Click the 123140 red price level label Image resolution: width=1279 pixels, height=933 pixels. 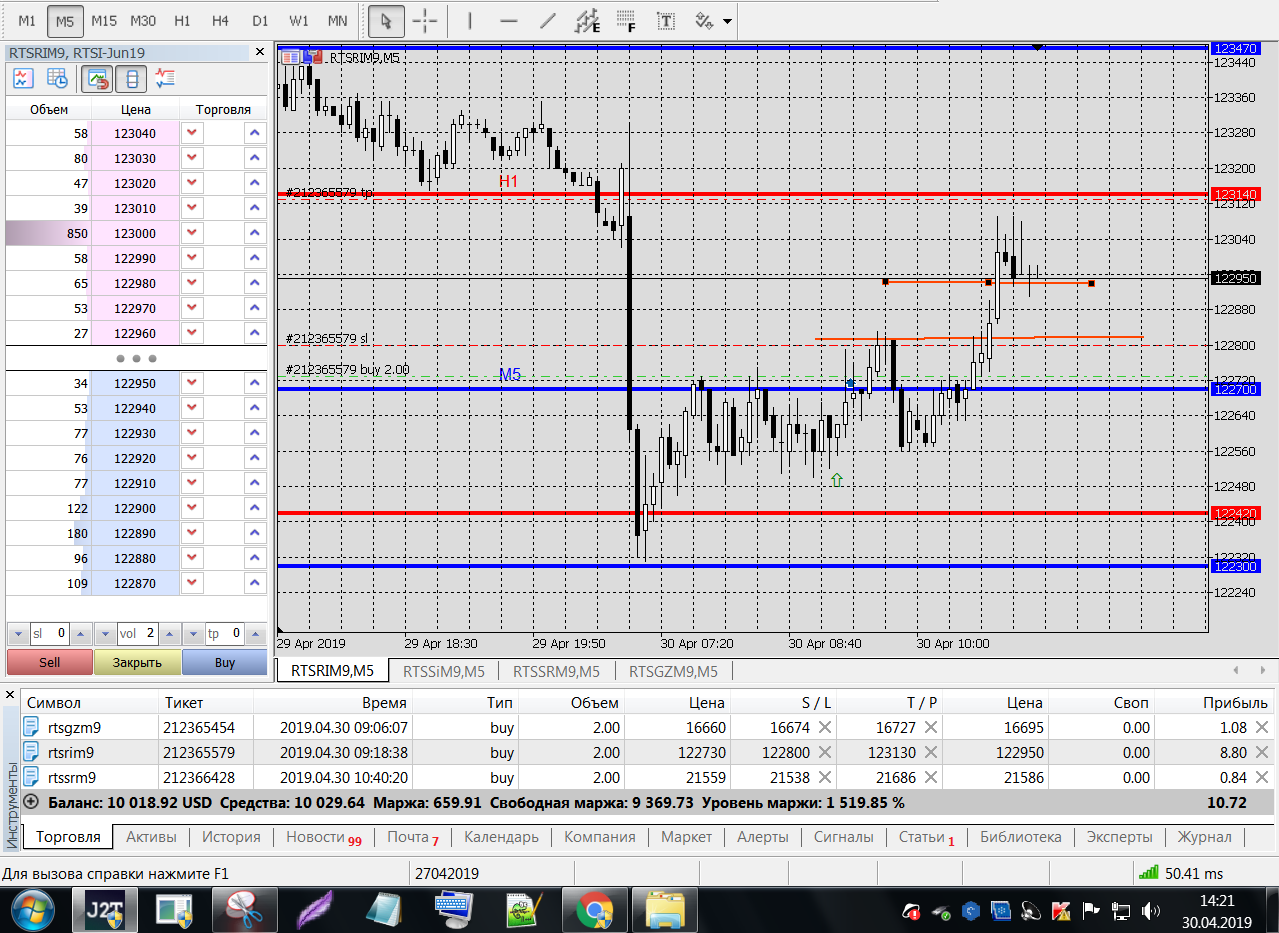pos(1234,194)
